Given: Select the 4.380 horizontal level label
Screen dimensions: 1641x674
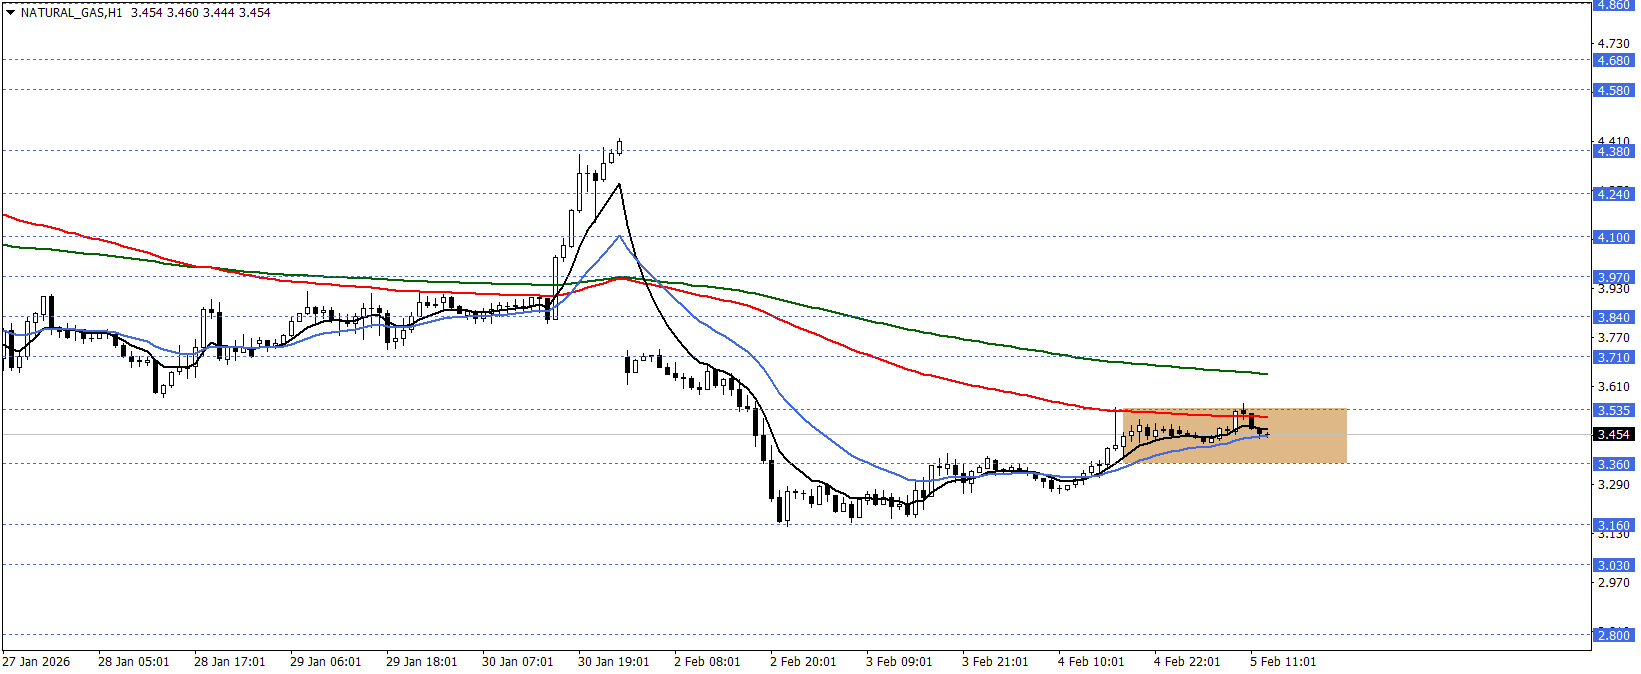Looking at the screenshot, I should [1613, 152].
